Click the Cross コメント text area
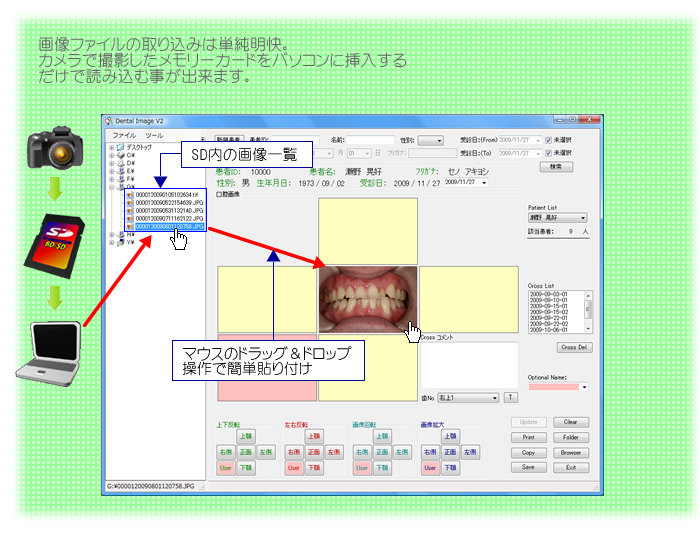 pos(469,366)
